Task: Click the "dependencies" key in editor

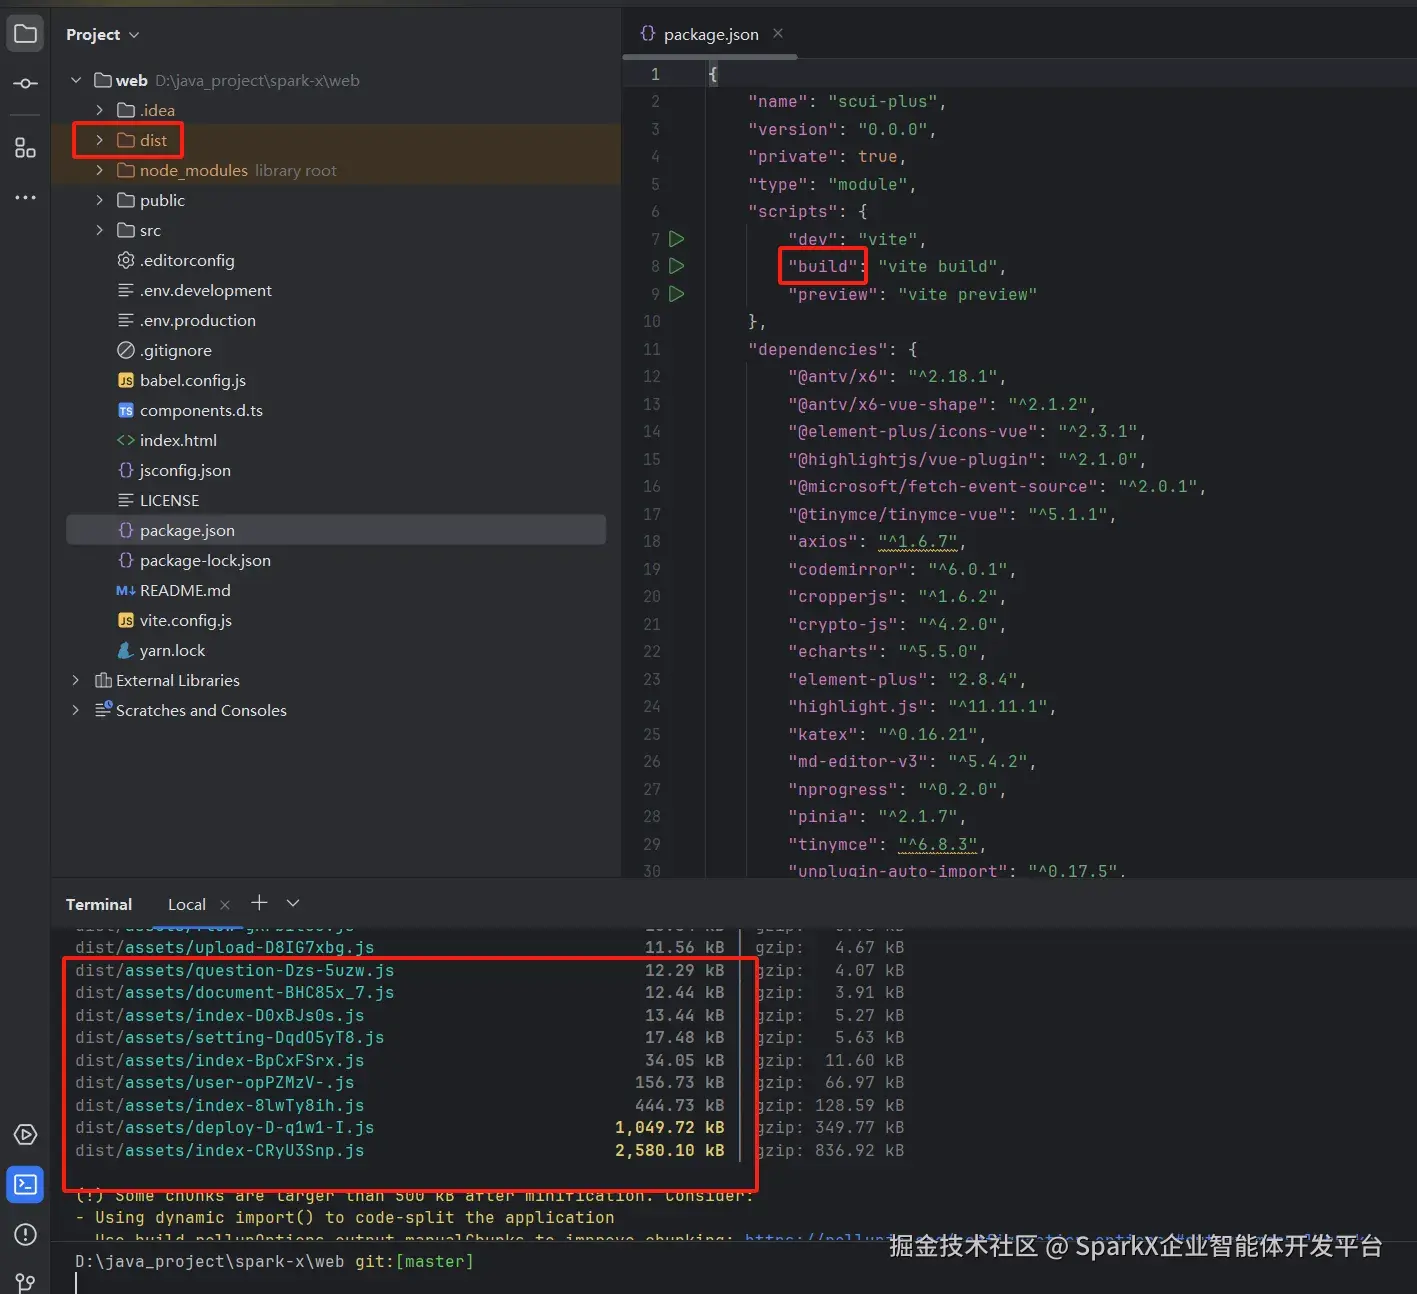Action: pyautogui.click(x=818, y=349)
